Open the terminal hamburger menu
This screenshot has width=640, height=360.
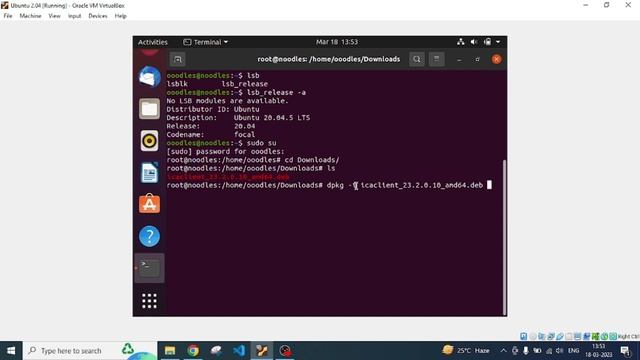[436, 59]
